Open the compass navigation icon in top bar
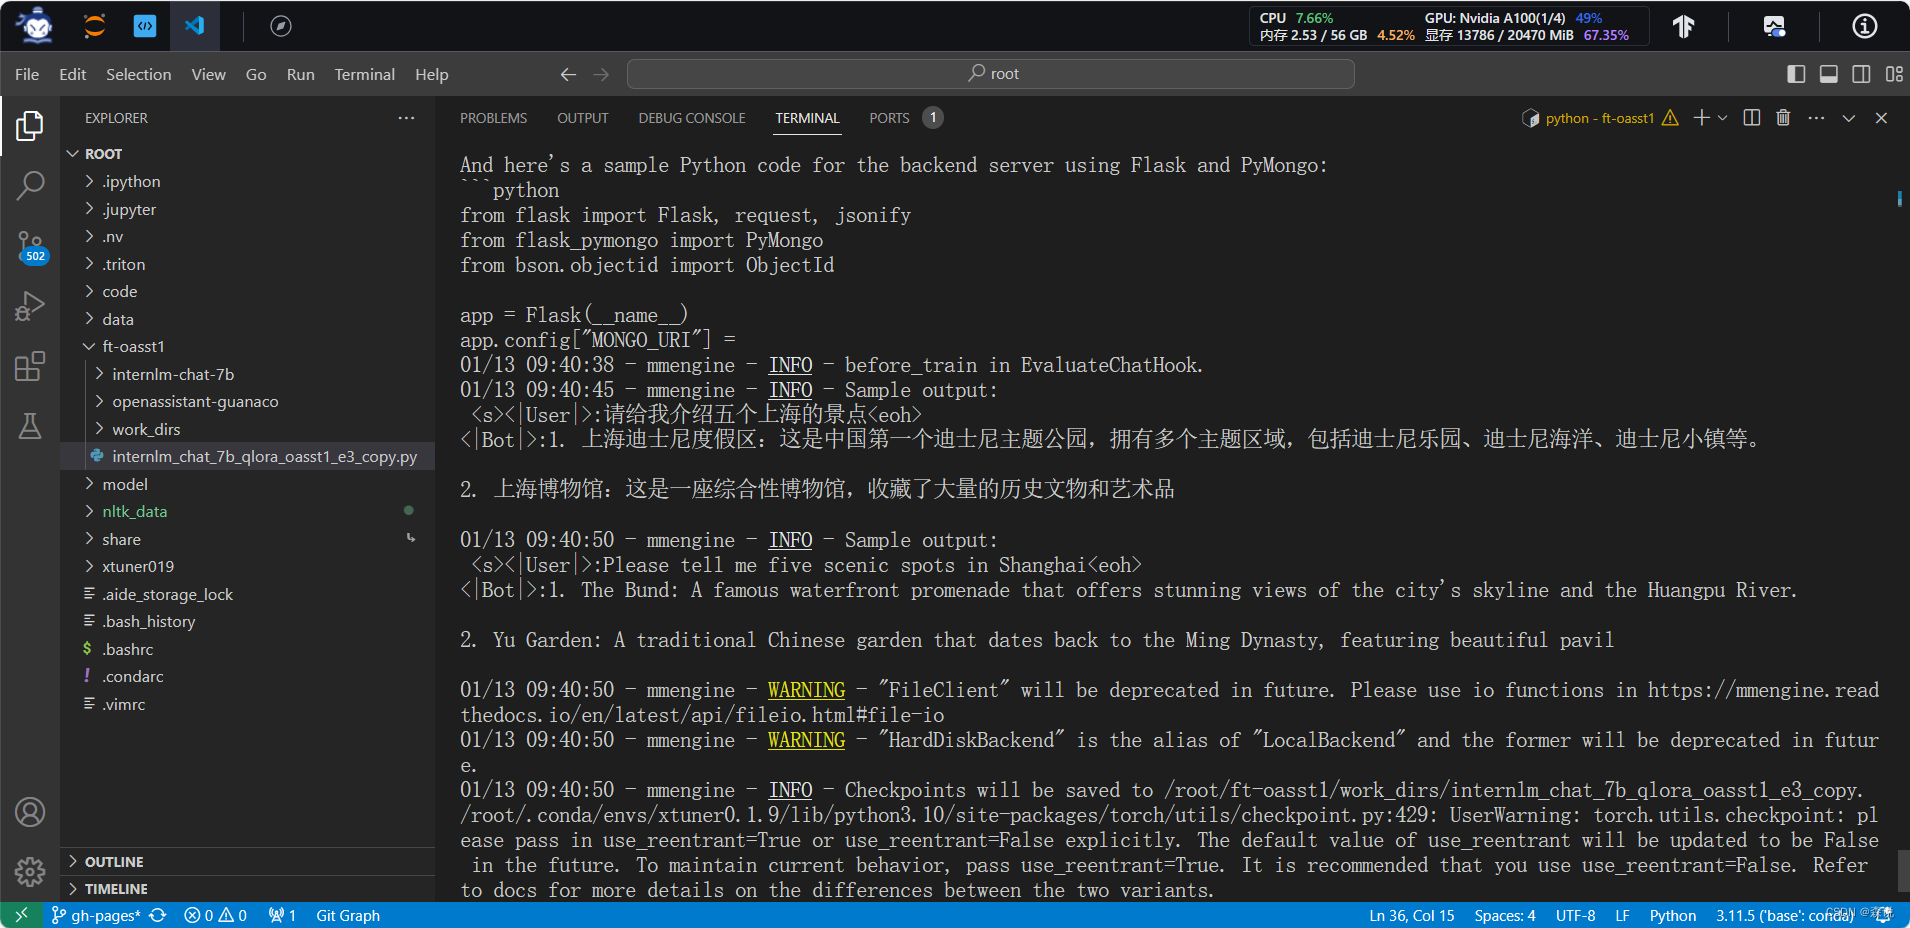Screen dimensions: 1910x928 click(281, 26)
